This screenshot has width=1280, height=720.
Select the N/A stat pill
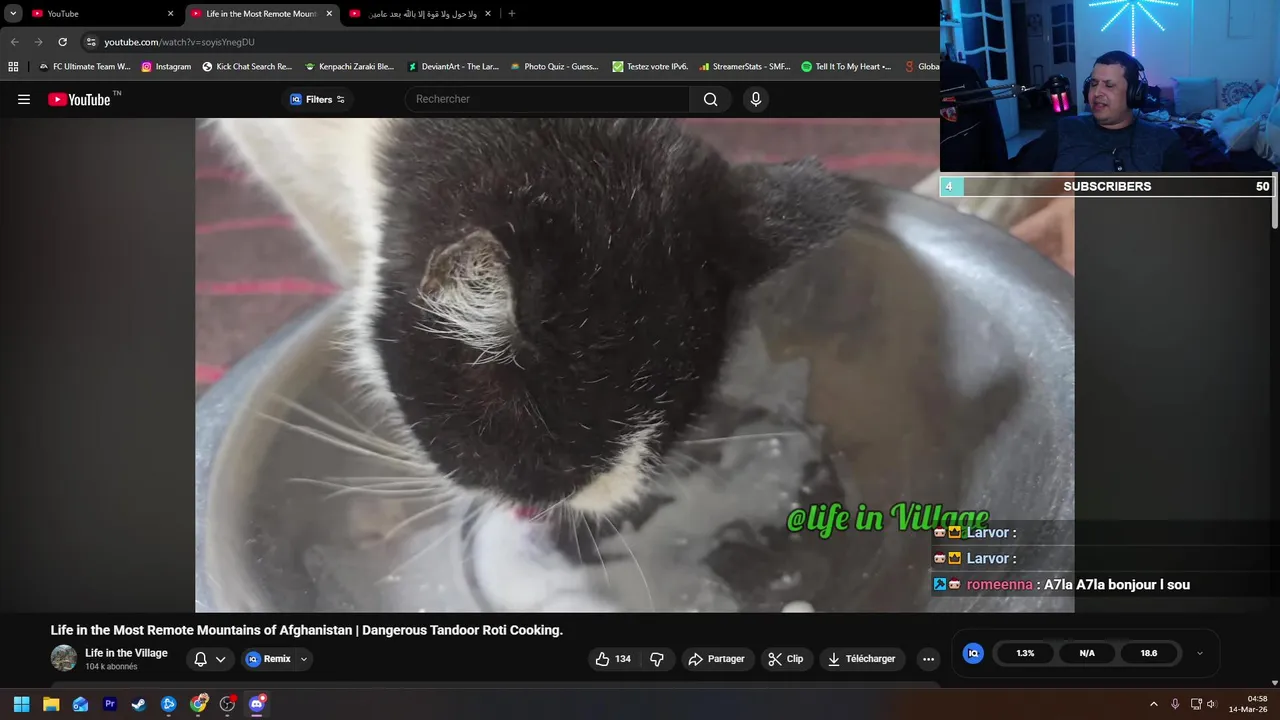pos(1087,653)
